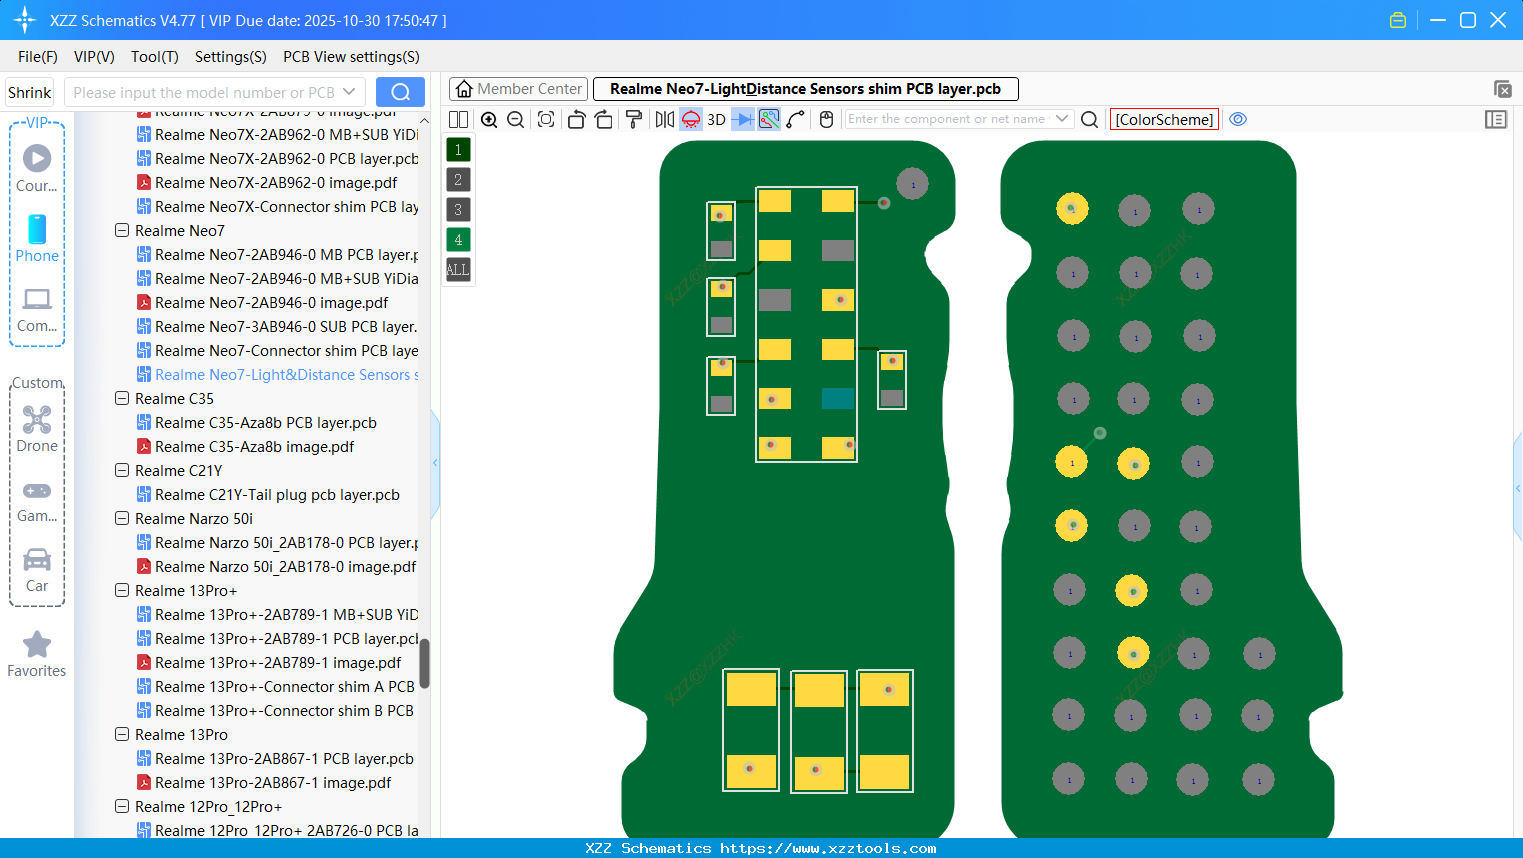The image size is (1523, 858).
Task: Open the Settings(S) menu
Action: click(231, 57)
